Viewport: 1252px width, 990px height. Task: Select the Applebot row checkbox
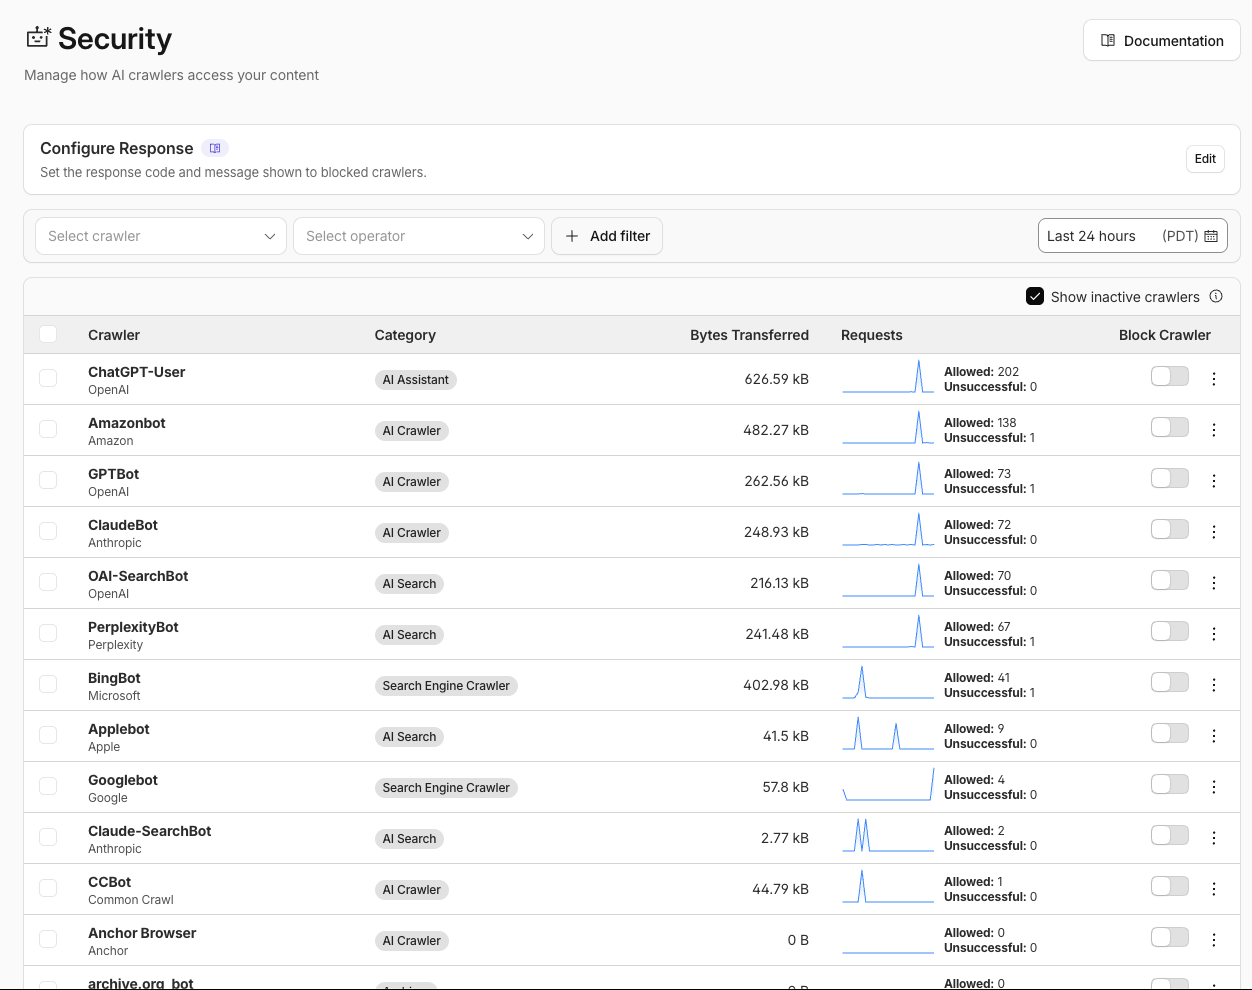tap(48, 735)
